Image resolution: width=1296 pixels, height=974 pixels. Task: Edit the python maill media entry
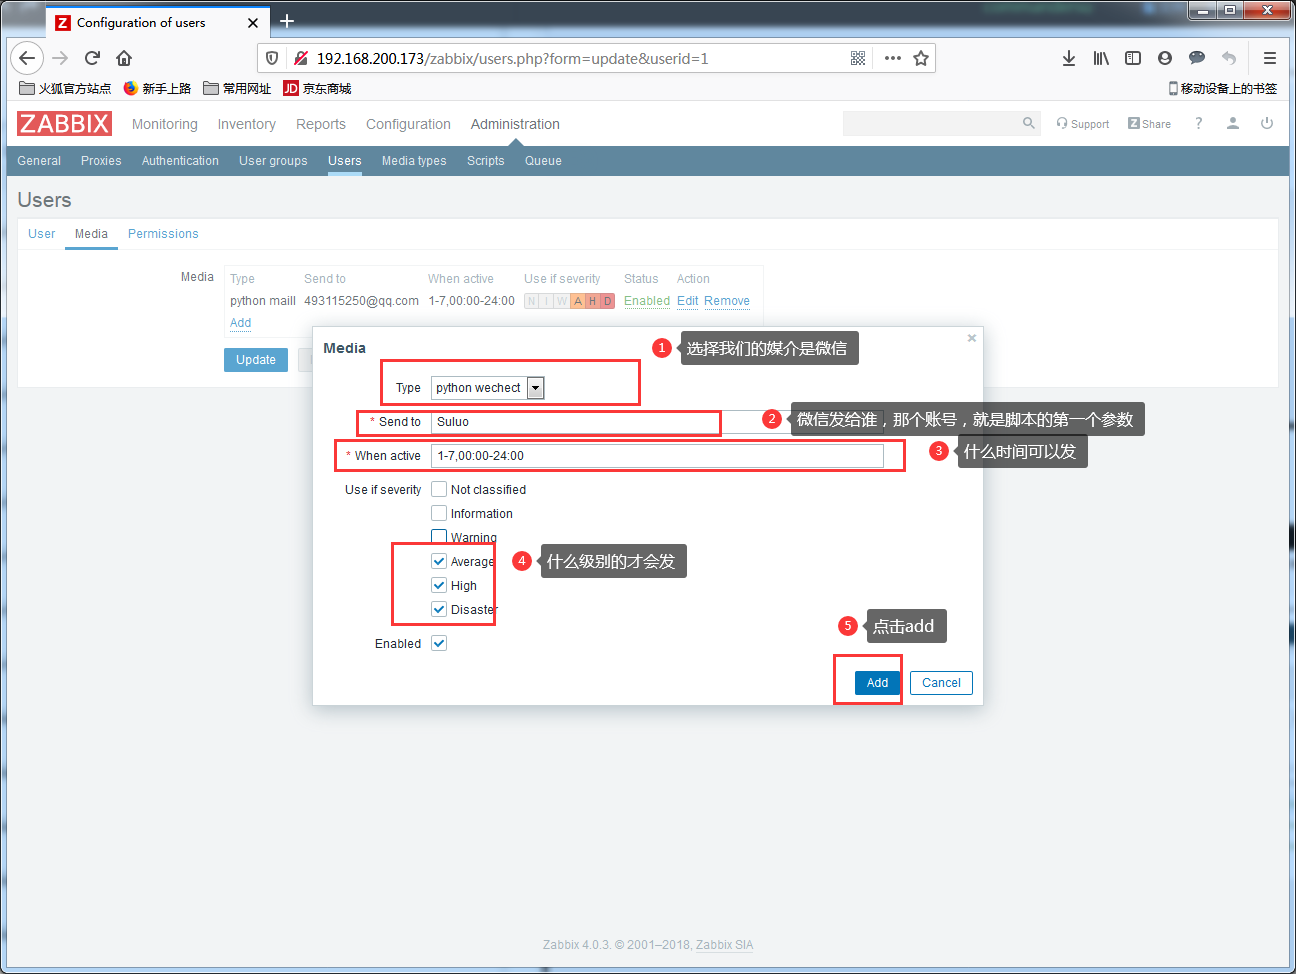pos(688,301)
